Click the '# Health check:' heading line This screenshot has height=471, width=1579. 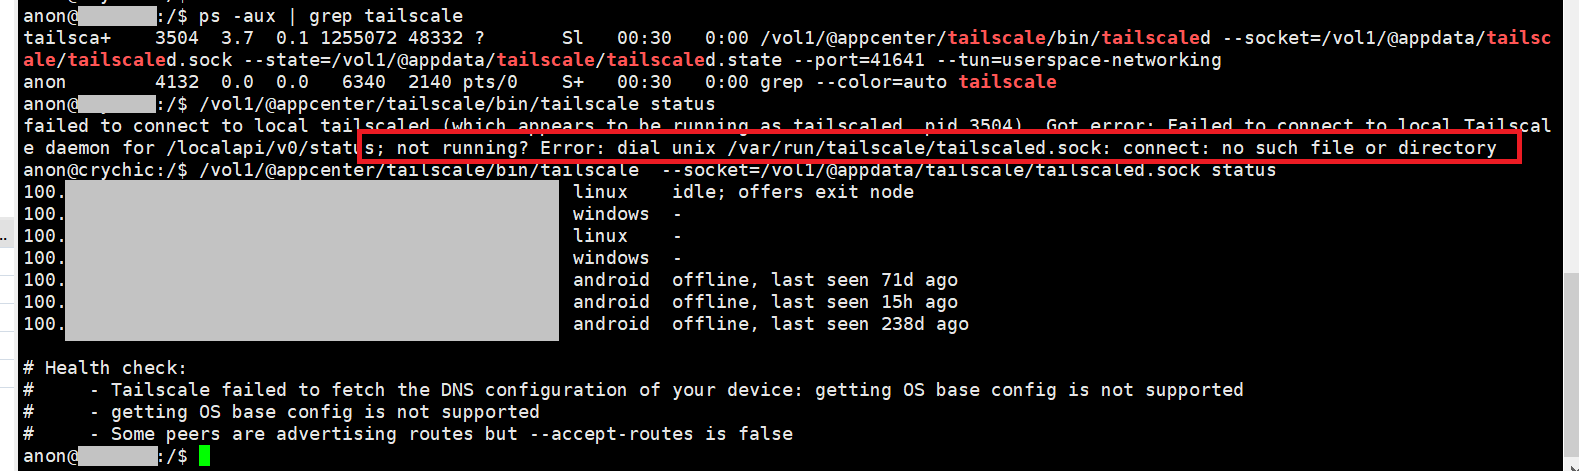[x=105, y=368]
